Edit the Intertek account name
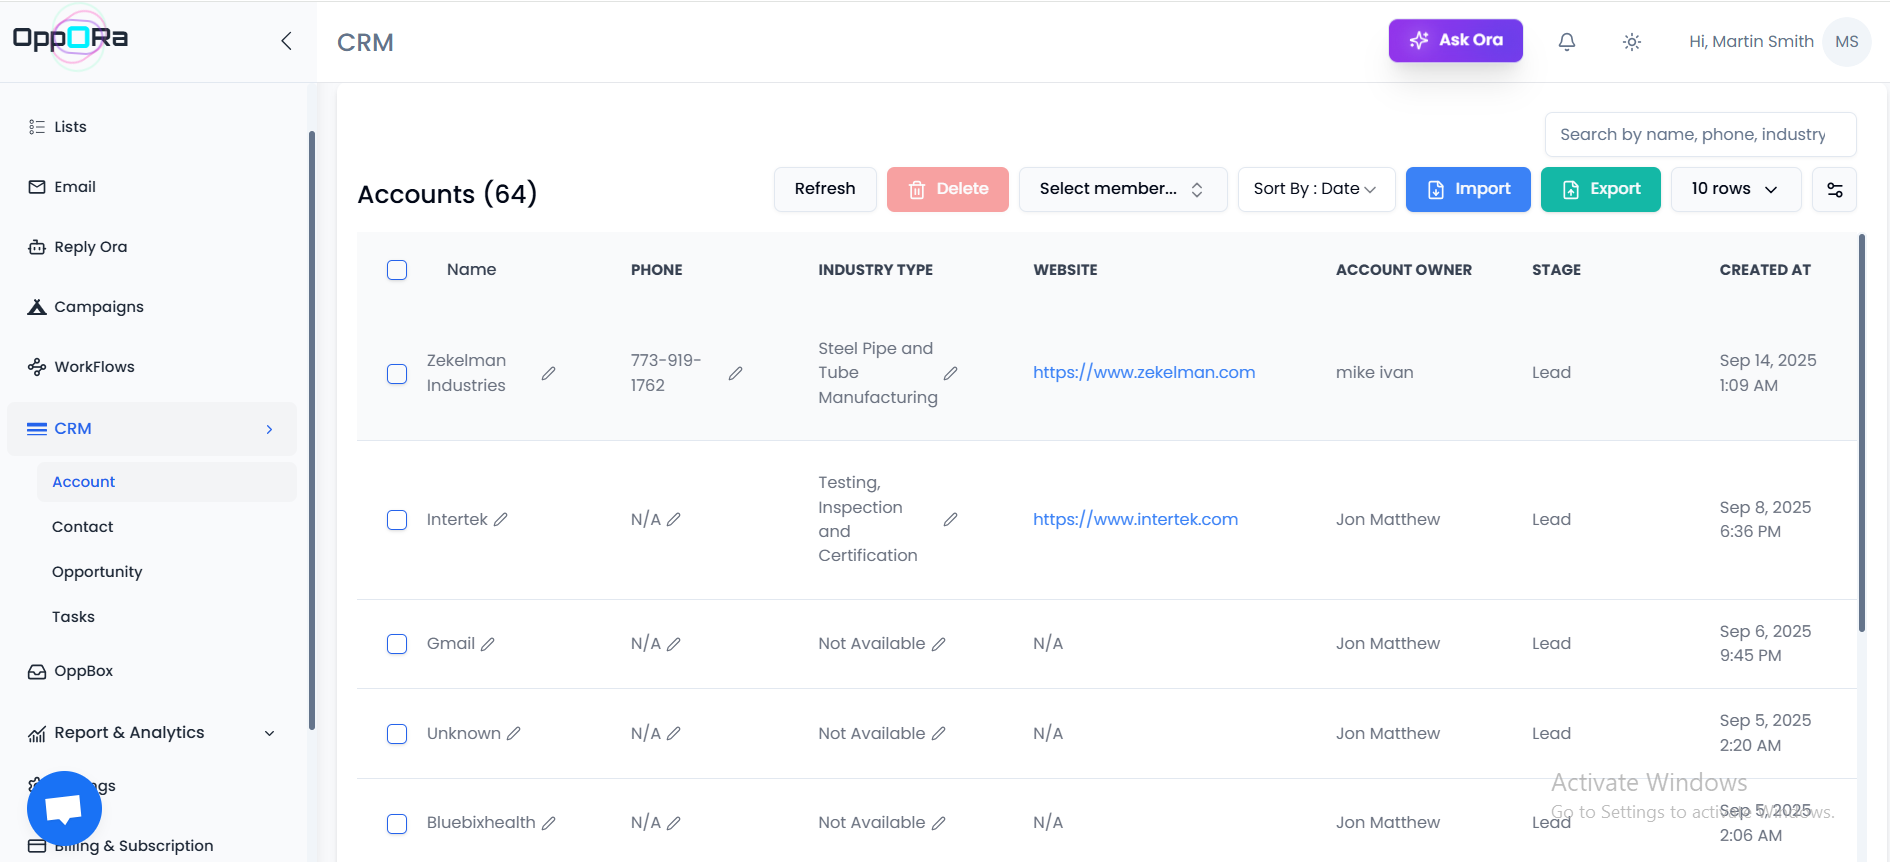The height and width of the screenshot is (862, 1890). 501,520
